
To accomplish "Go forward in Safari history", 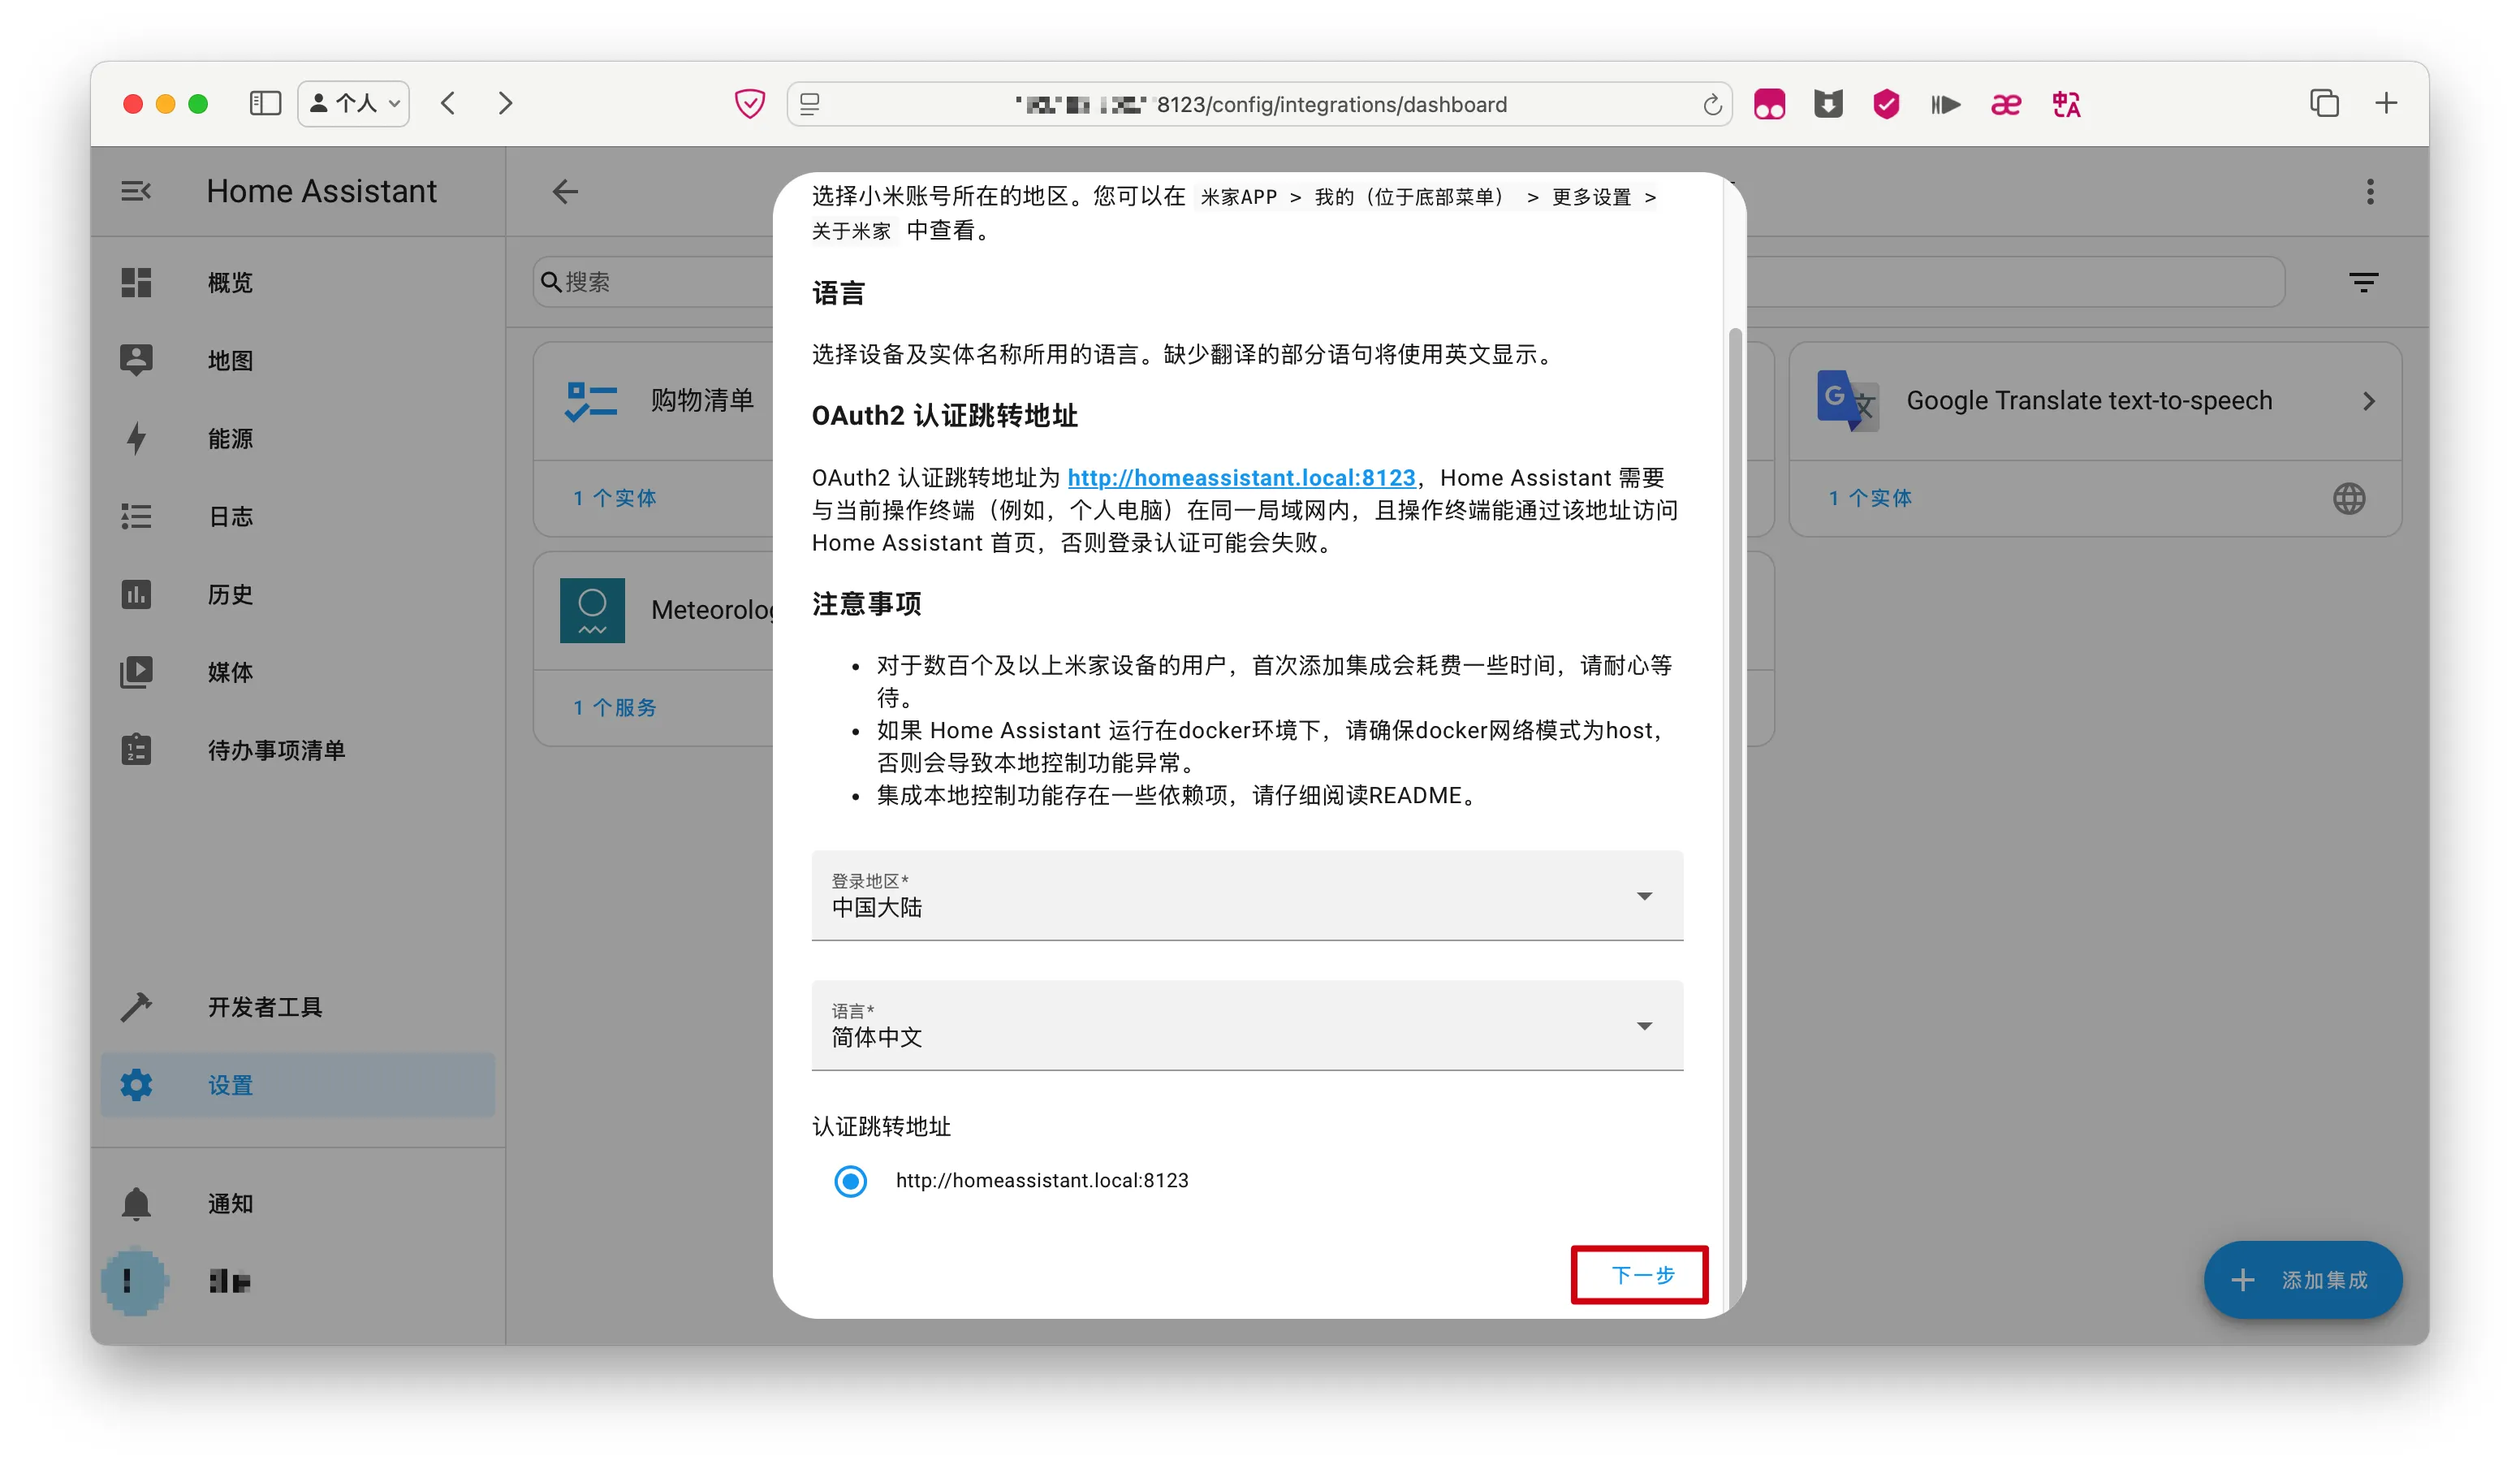I will (x=505, y=104).
